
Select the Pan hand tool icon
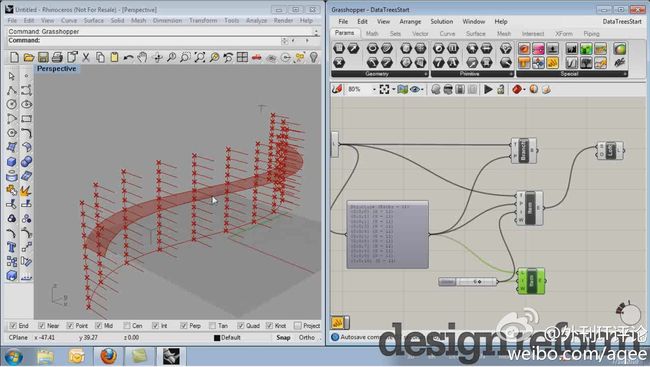pyautogui.click(x=142, y=57)
